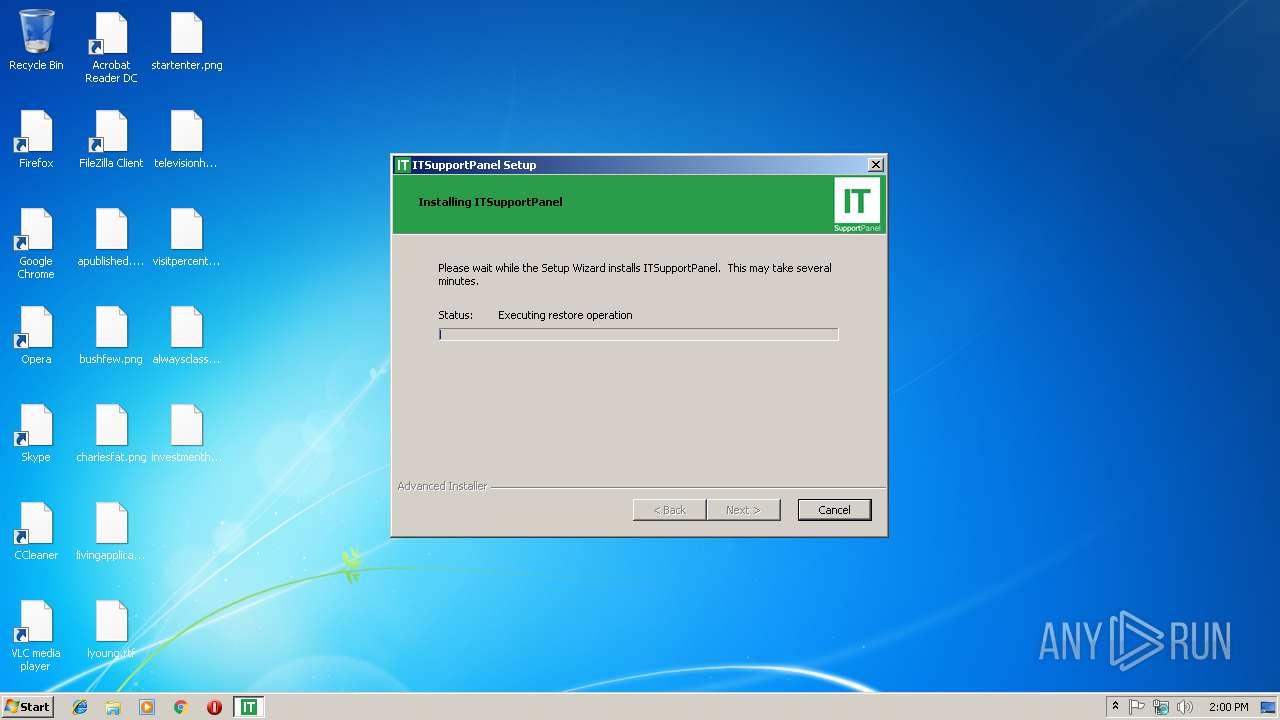Select the FileZilla Client shortcut
The width and height of the screenshot is (1280, 720).
111,139
